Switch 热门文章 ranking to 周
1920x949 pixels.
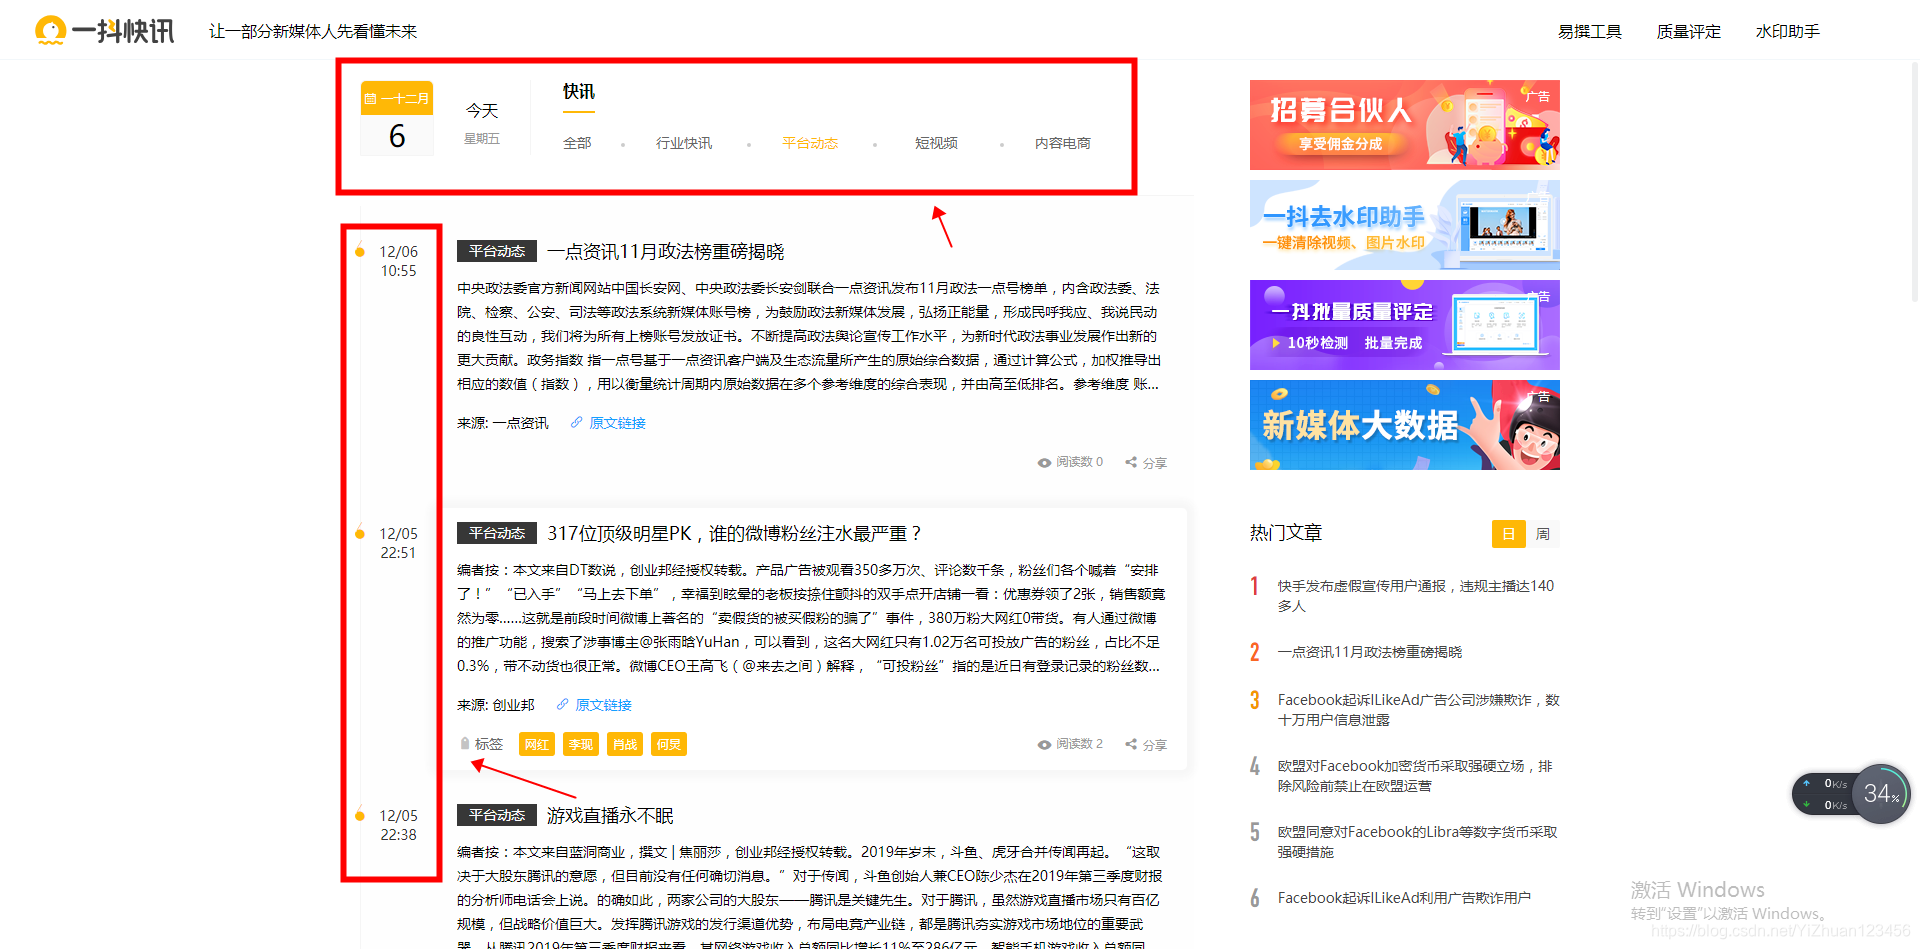(1542, 533)
